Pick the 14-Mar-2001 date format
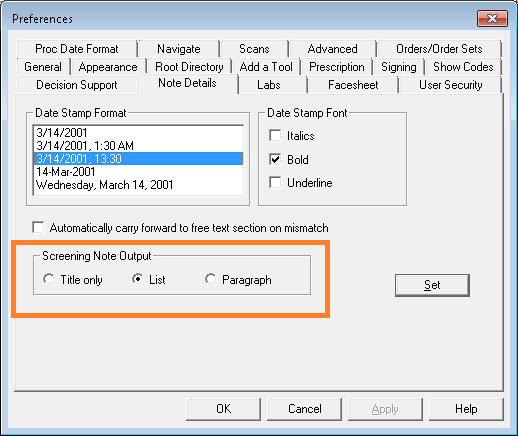 [x=138, y=172]
